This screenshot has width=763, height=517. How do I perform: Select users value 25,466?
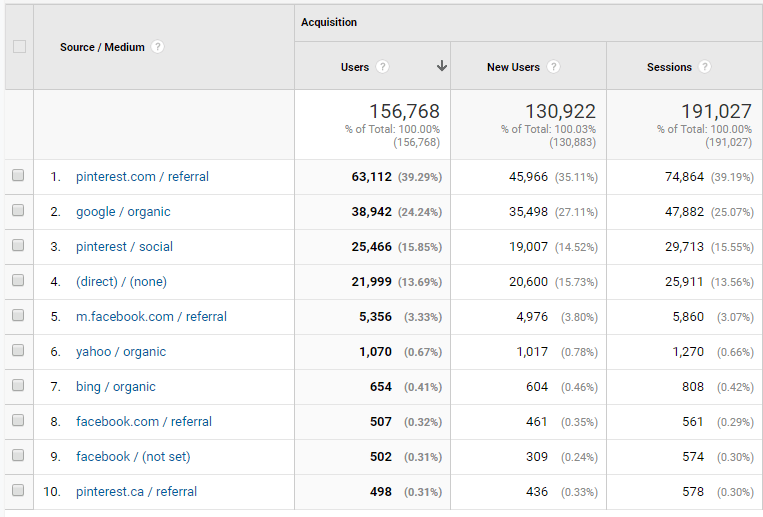click(372, 247)
